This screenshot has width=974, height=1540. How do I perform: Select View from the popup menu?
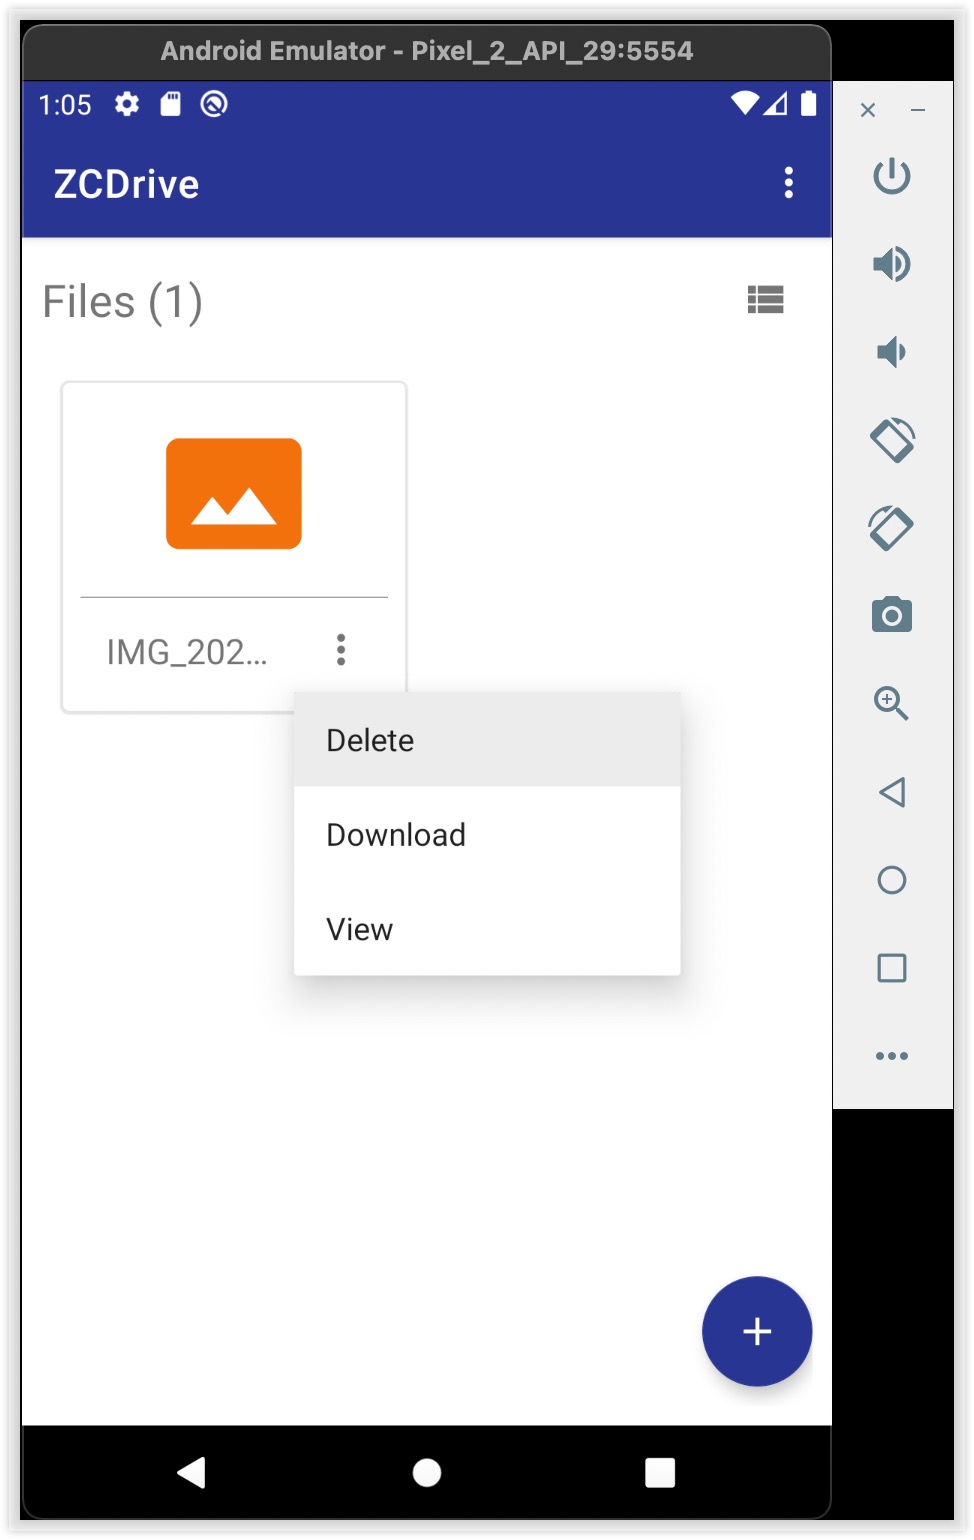(x=360, y=929)
